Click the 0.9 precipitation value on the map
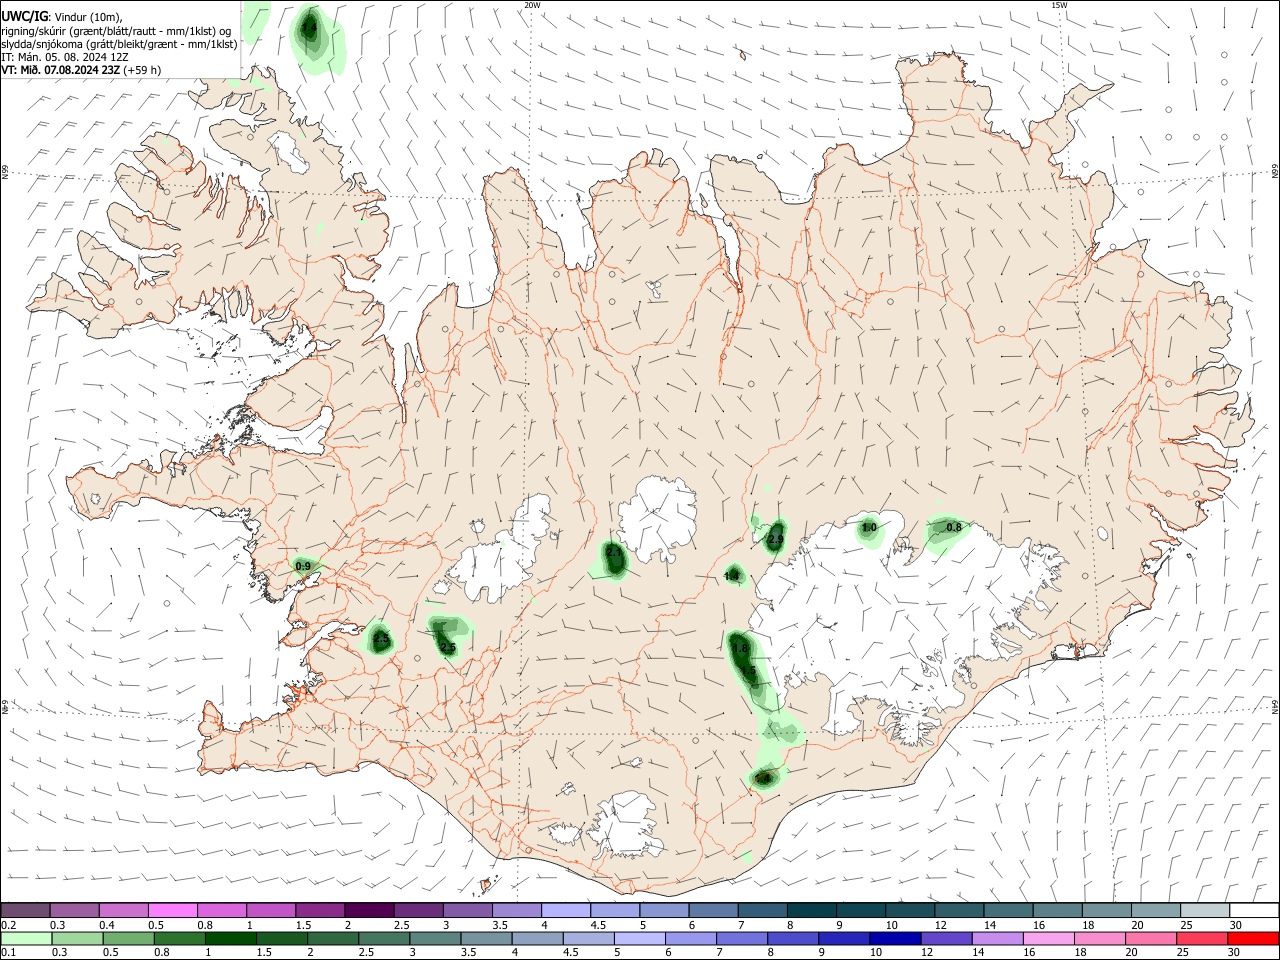The height and width of the screenshot is (960, 1280). tap(303, 566)
